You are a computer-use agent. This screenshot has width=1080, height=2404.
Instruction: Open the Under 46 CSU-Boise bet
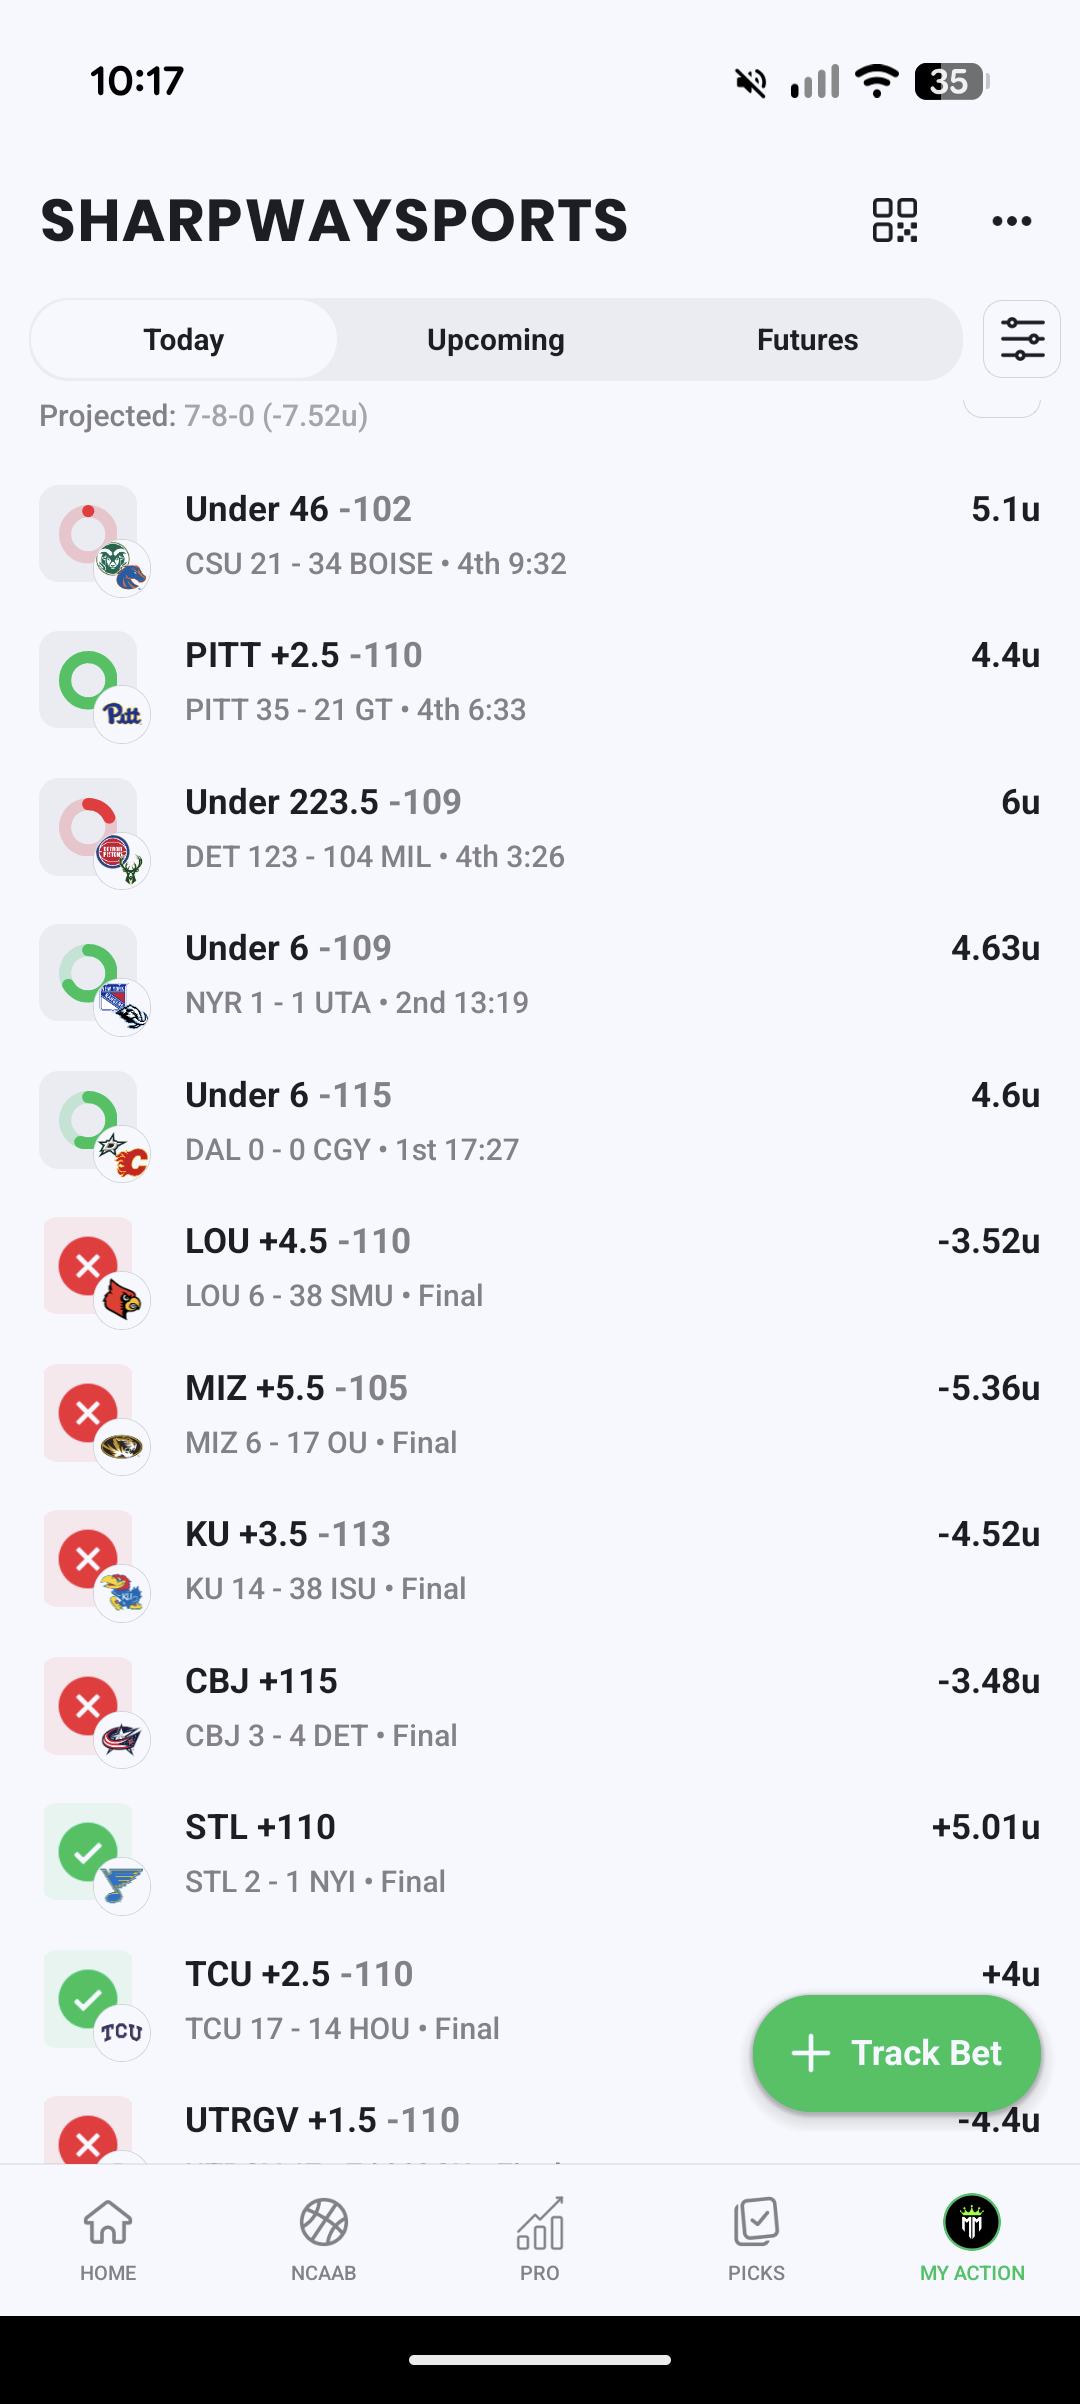click(540, 535)
